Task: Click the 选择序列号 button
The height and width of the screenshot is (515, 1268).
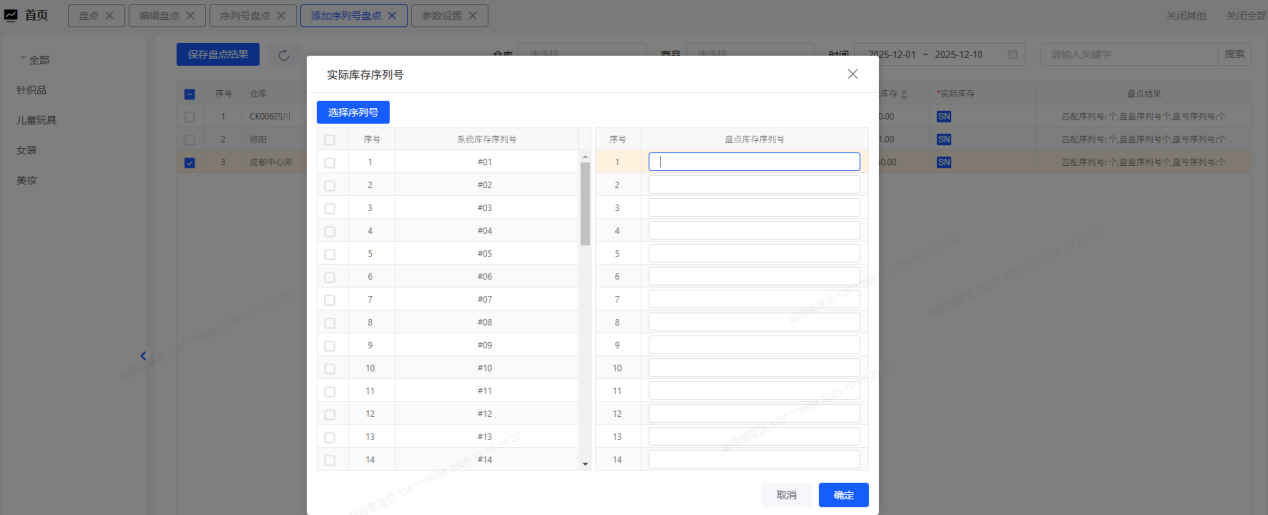Action: [353, 112]
